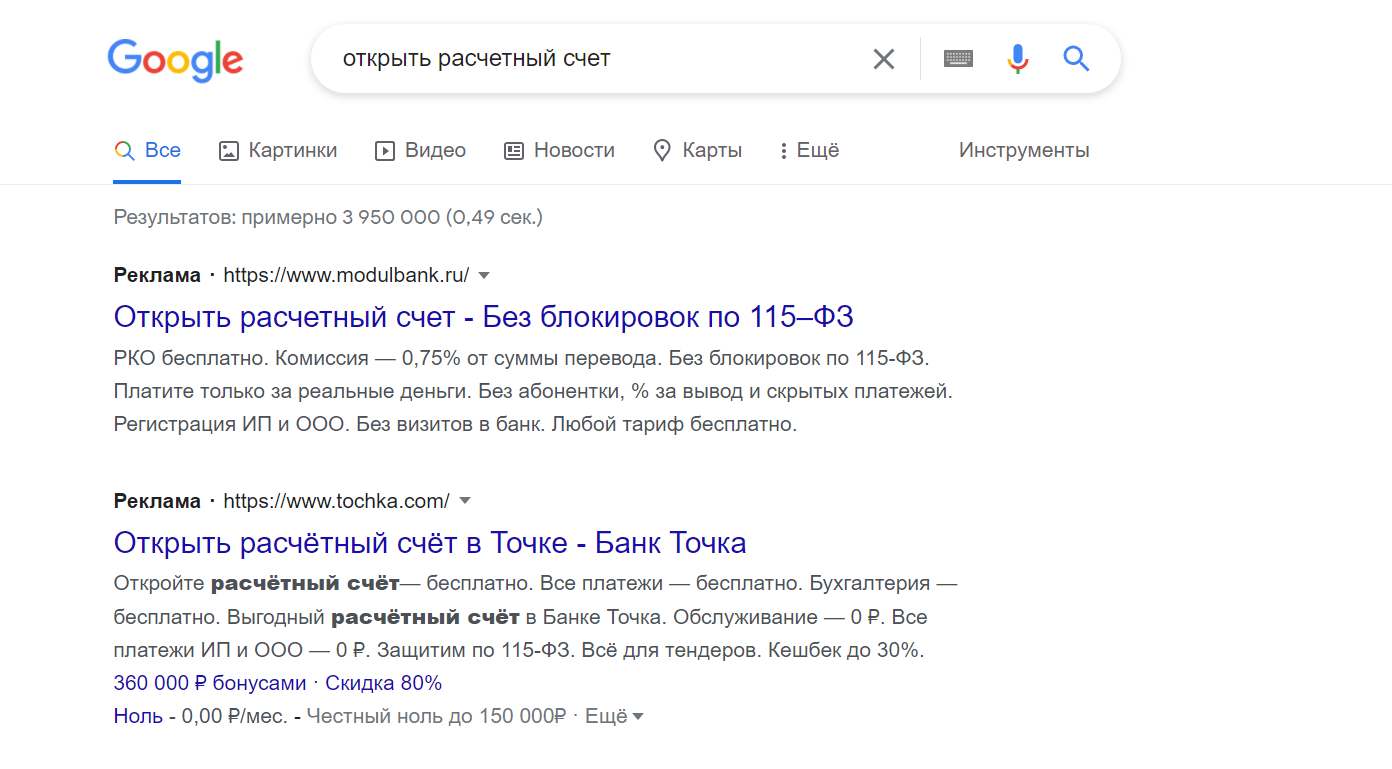Click the Видео play icon

point(385,151)
